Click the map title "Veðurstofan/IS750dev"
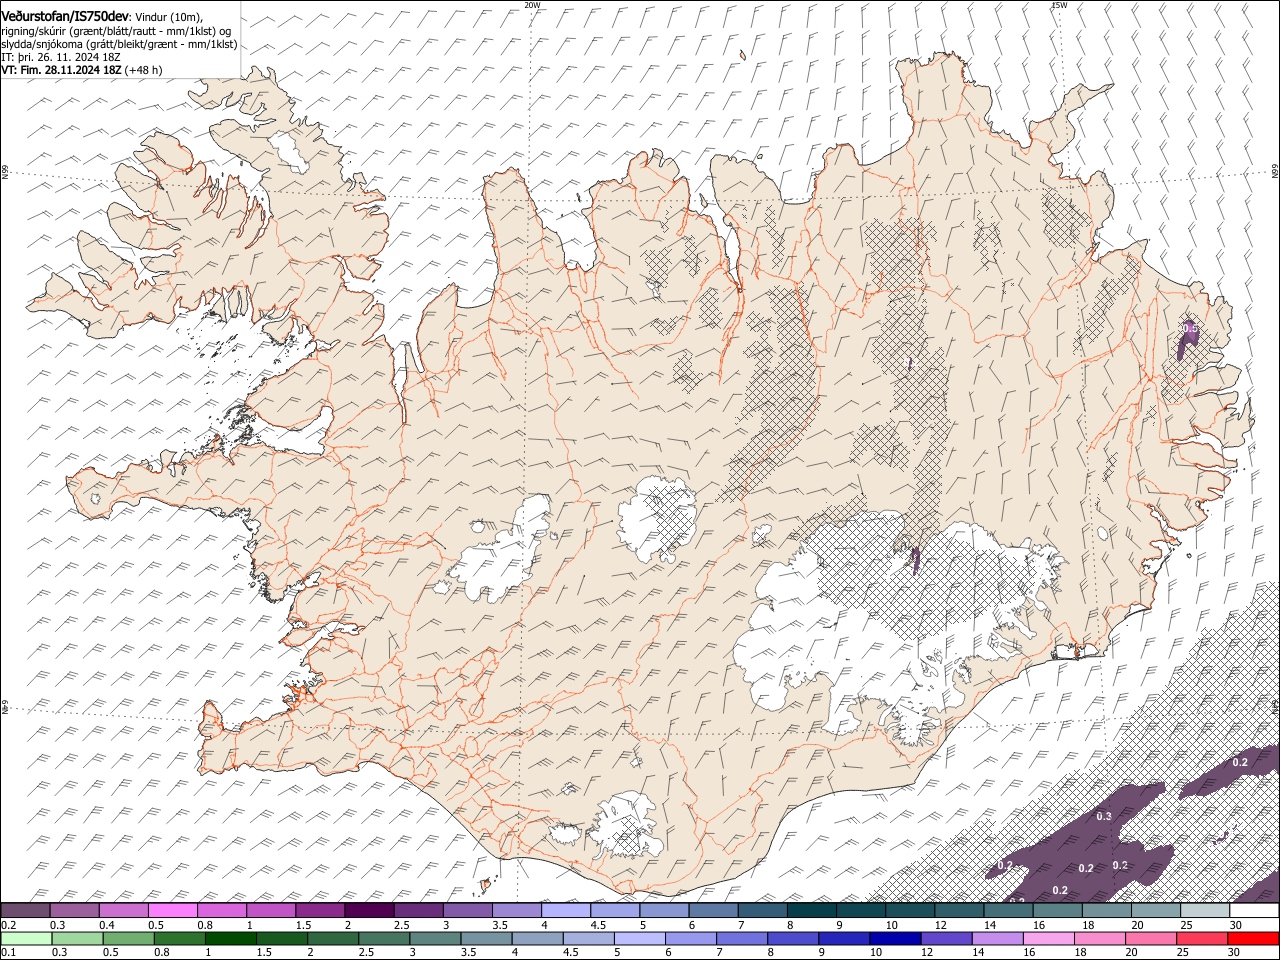1280x960 pixels. [x=65, y=17]
